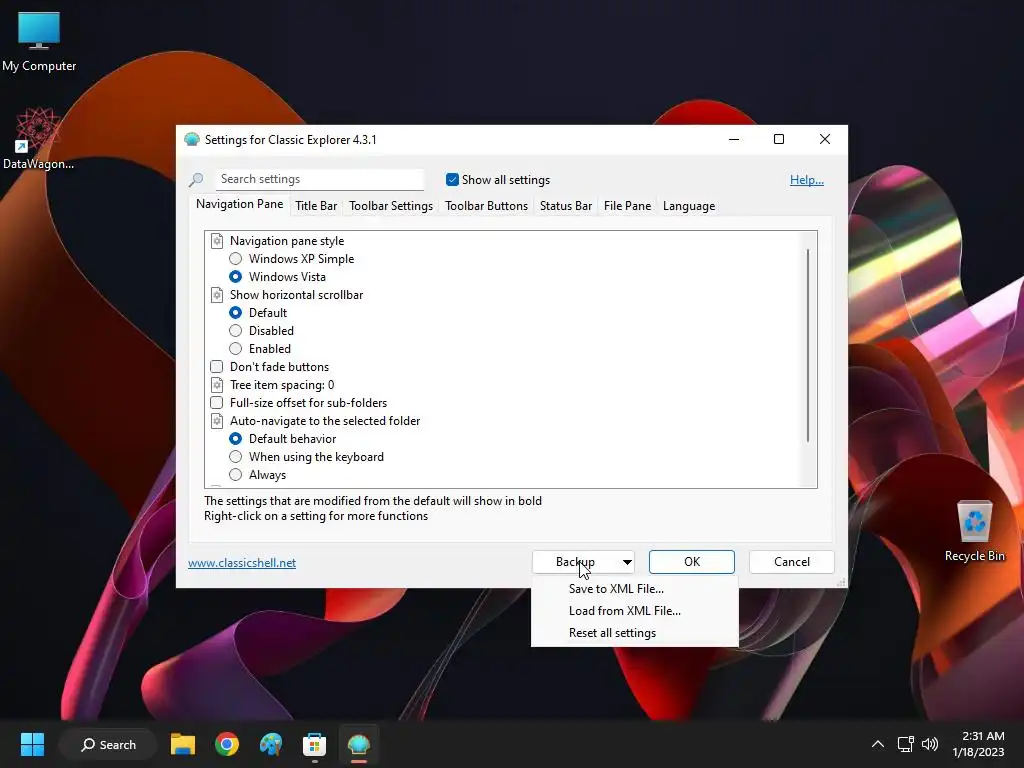Select Default behavior auto-navigate option

click(235, 439)
